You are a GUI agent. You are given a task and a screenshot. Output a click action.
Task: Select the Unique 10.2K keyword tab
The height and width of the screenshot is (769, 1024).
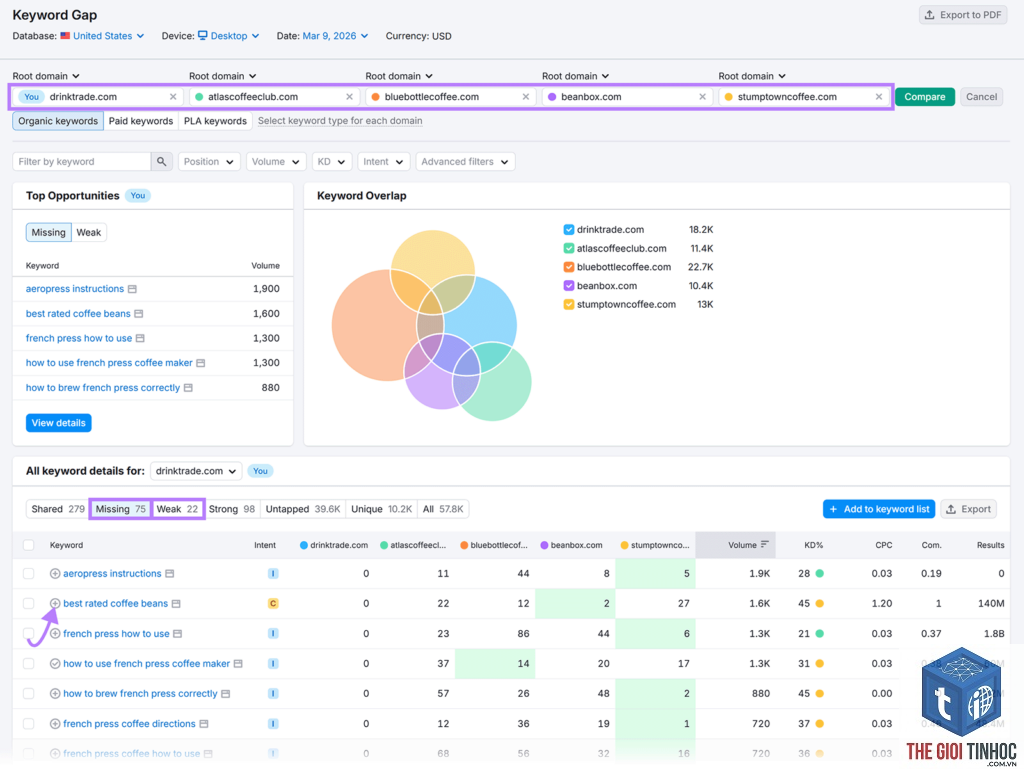(381, 509)
